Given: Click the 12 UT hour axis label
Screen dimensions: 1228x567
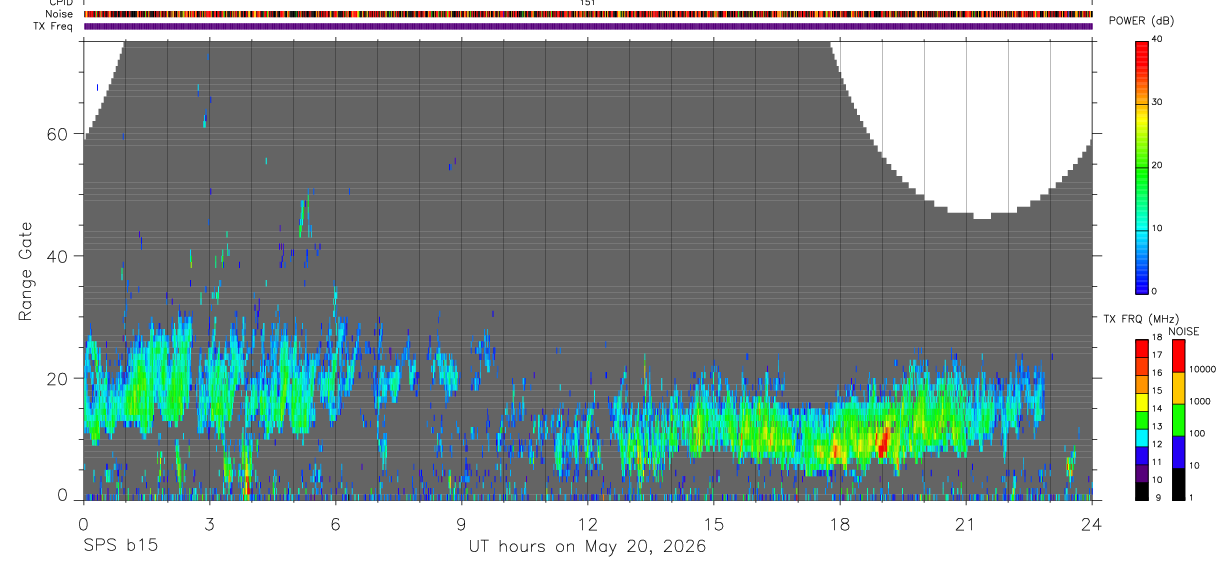Looking at the screenshot, I should coord(587,524).
